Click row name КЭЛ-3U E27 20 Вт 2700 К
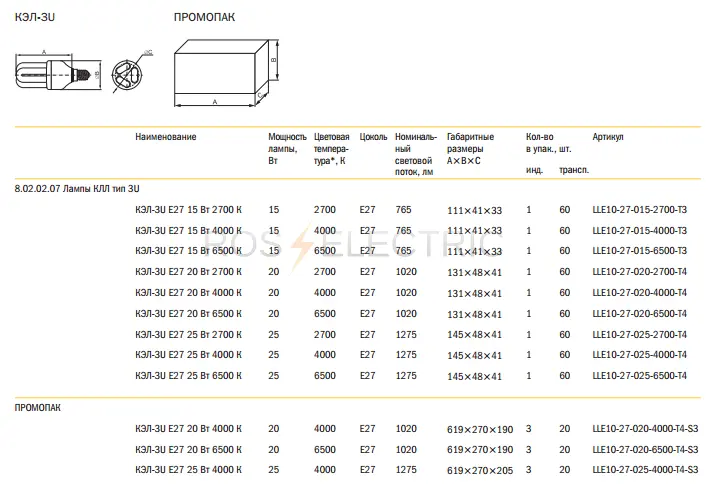Image resolution: width=709 pixels, height=496 pixels. pos(188,272)
